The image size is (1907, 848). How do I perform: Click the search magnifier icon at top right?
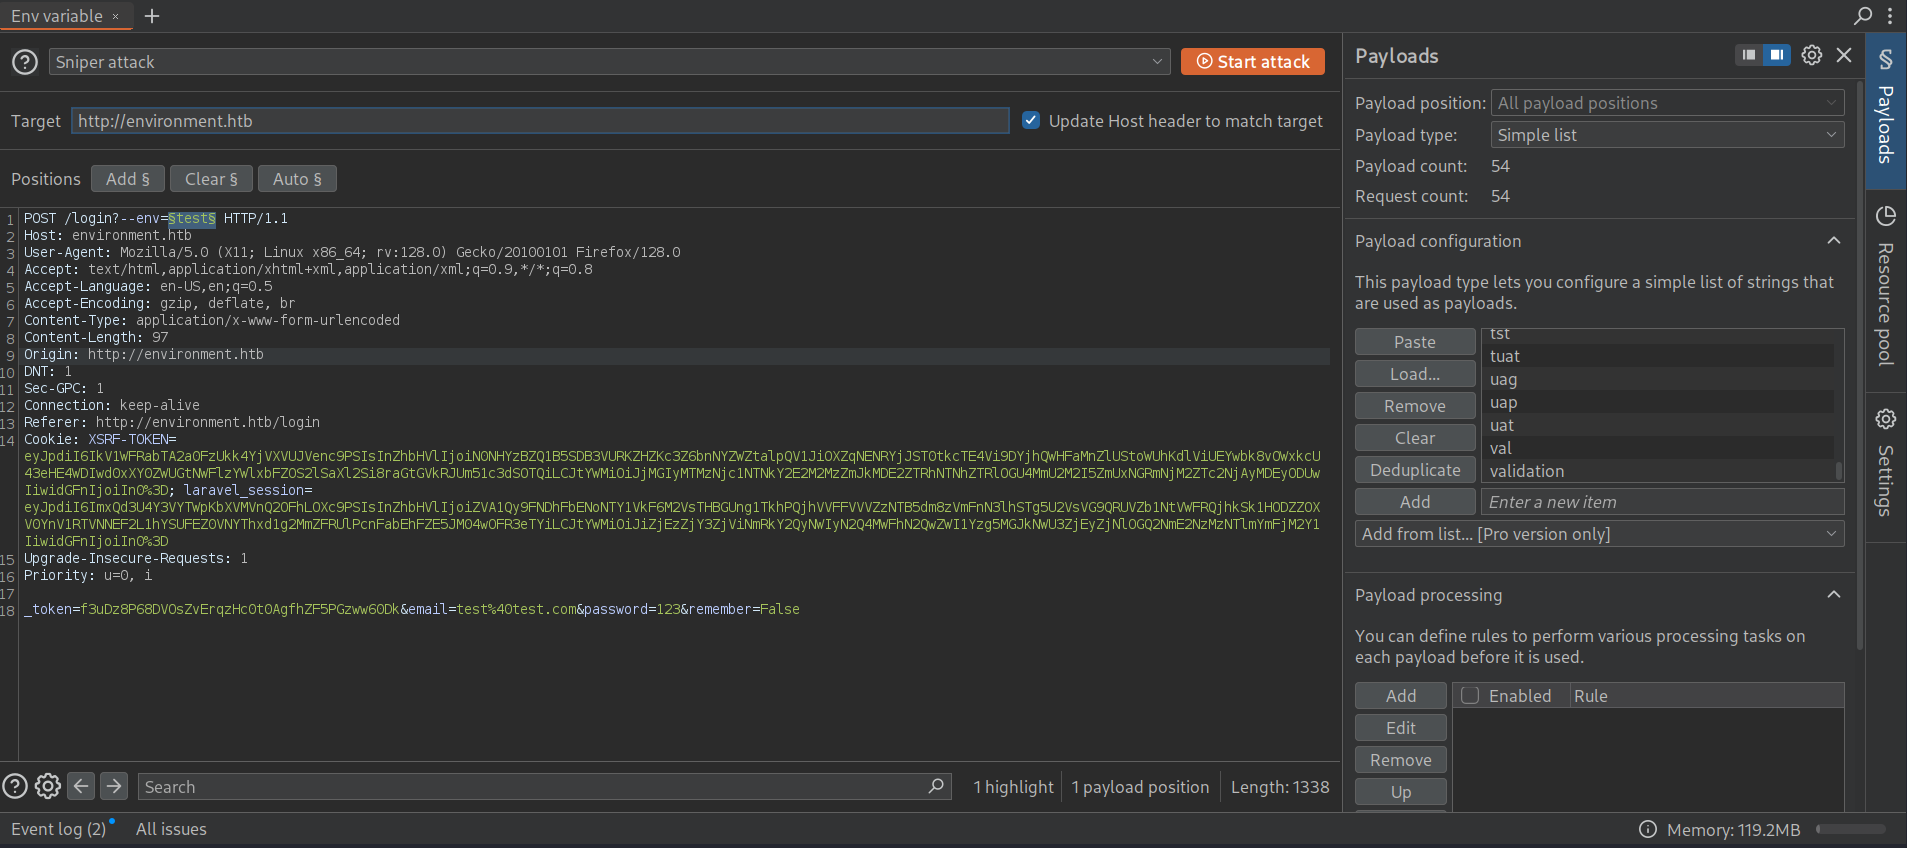[1863, 16]
